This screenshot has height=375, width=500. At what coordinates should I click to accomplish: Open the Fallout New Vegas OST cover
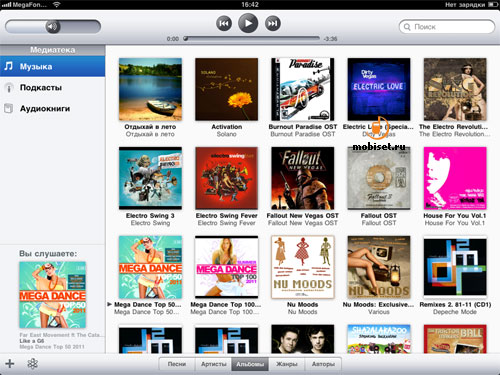pyautogui.click(x=303, y=178)
